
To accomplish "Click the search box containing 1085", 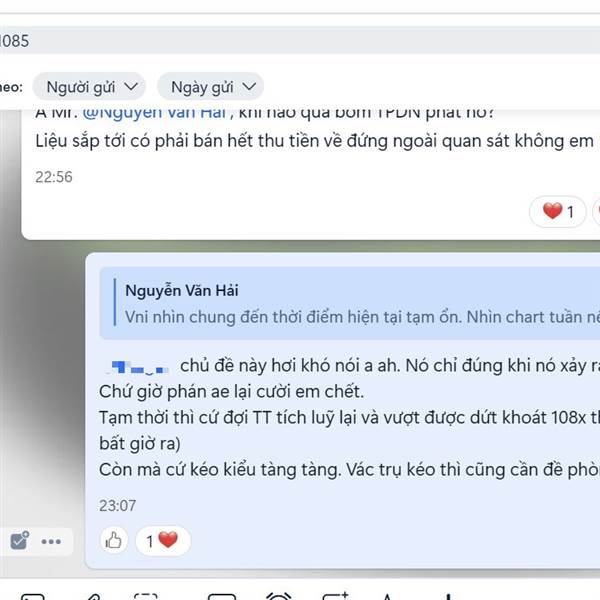I will (300, 41).
